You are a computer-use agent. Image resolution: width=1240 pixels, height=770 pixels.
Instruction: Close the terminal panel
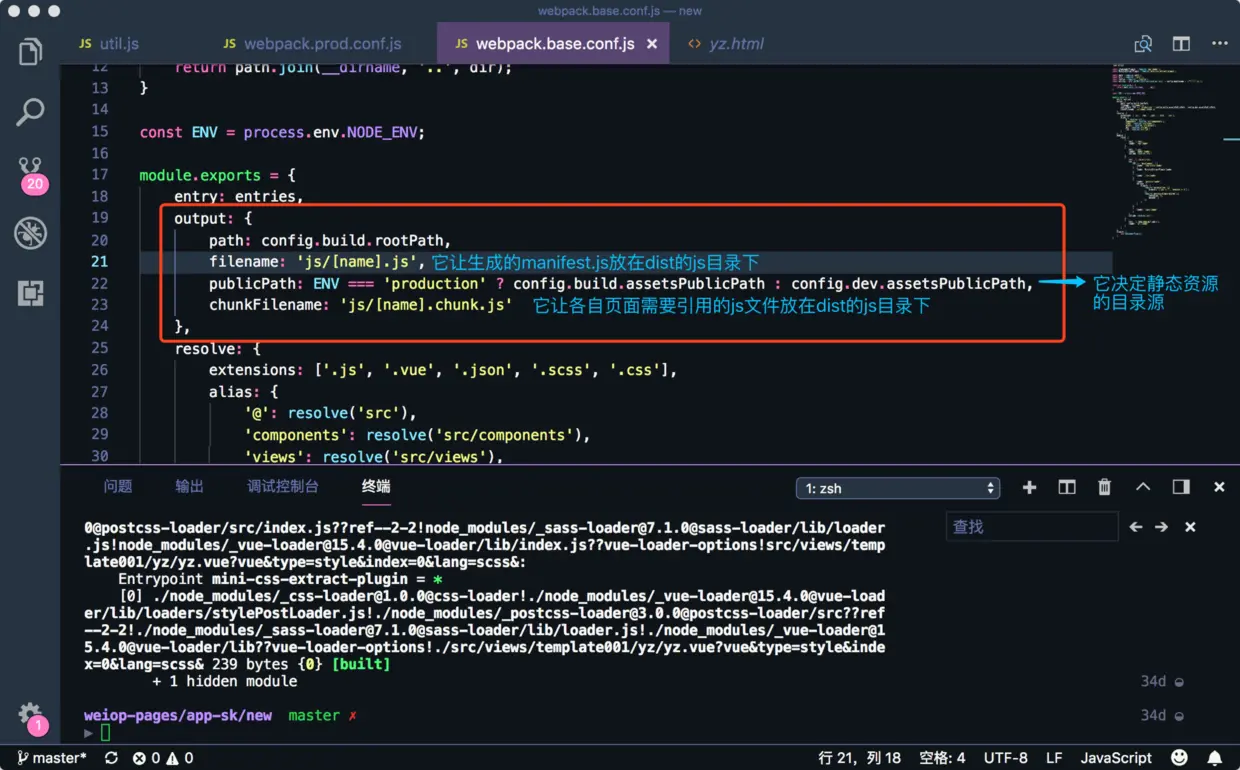click(x=1219, y=487)
